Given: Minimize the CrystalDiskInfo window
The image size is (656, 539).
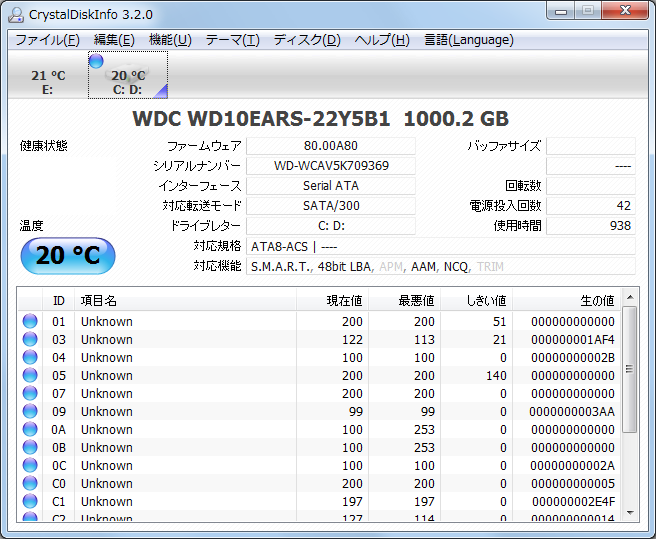Looking at the screenshot, I should pos(561,10).
